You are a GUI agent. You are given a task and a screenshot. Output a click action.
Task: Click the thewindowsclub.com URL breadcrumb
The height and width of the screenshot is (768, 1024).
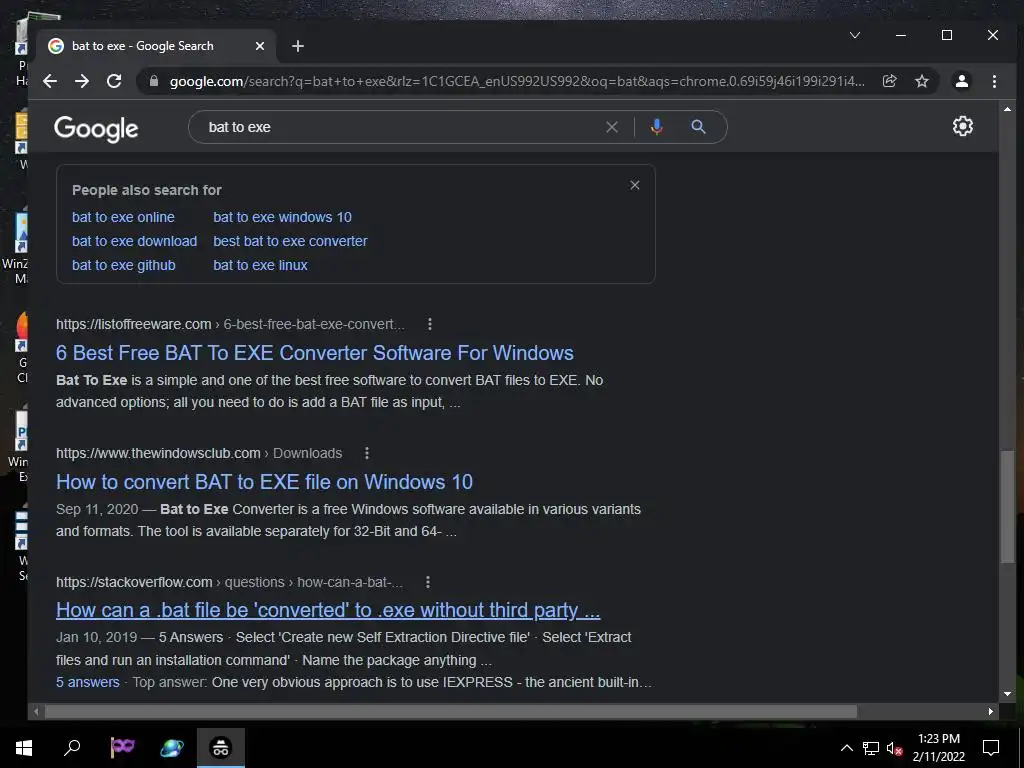199,453
